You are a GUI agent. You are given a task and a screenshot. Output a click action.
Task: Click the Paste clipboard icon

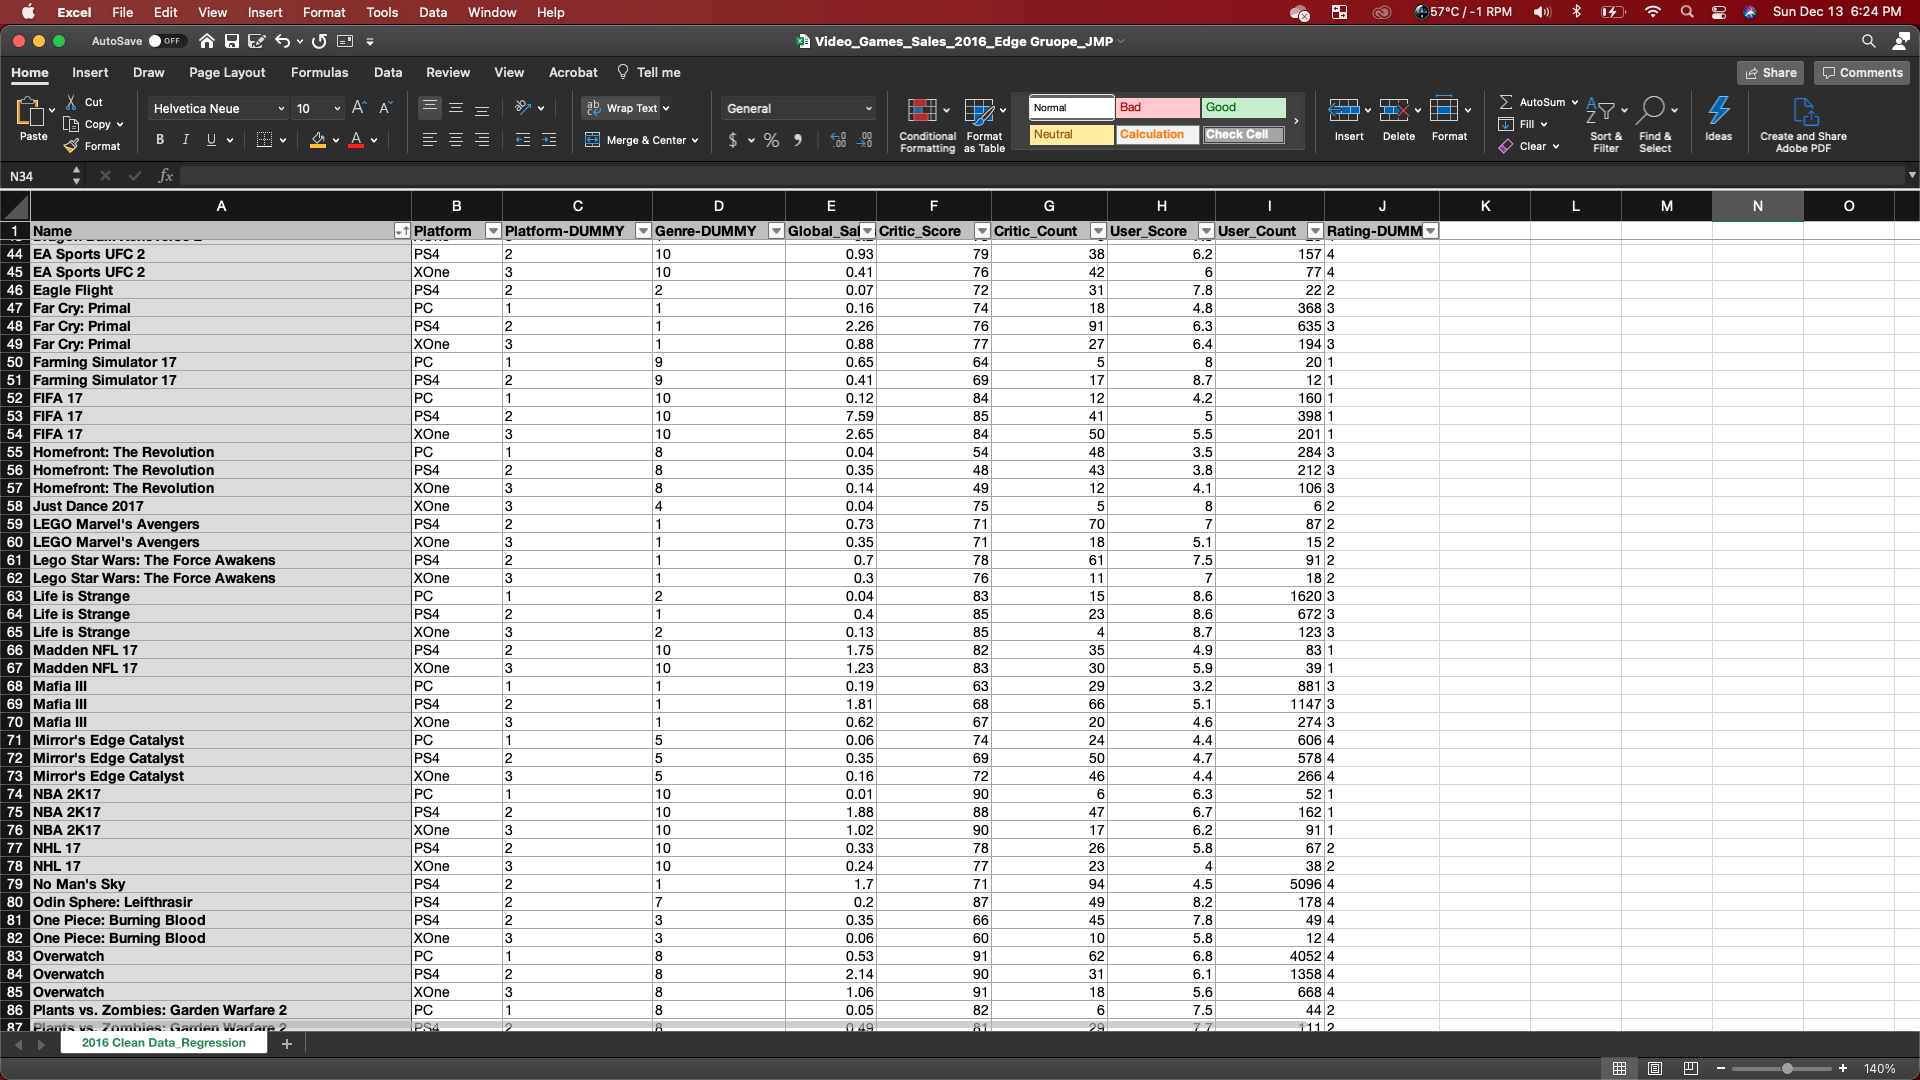pyautogui.click(x=30, y=111)
